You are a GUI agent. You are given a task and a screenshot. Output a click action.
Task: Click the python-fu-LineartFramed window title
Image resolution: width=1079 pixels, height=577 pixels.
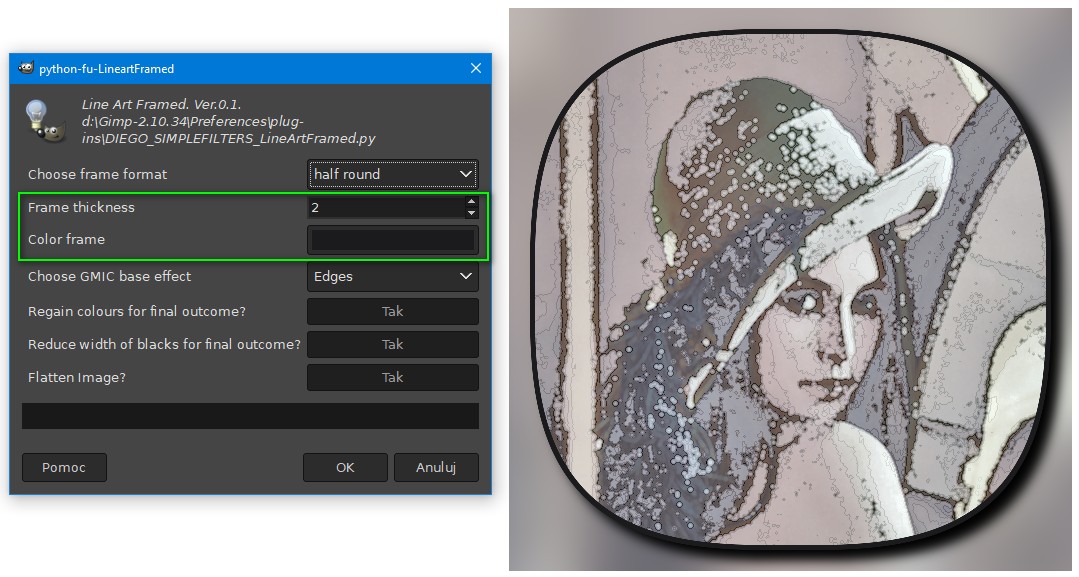tap(107, 69)
